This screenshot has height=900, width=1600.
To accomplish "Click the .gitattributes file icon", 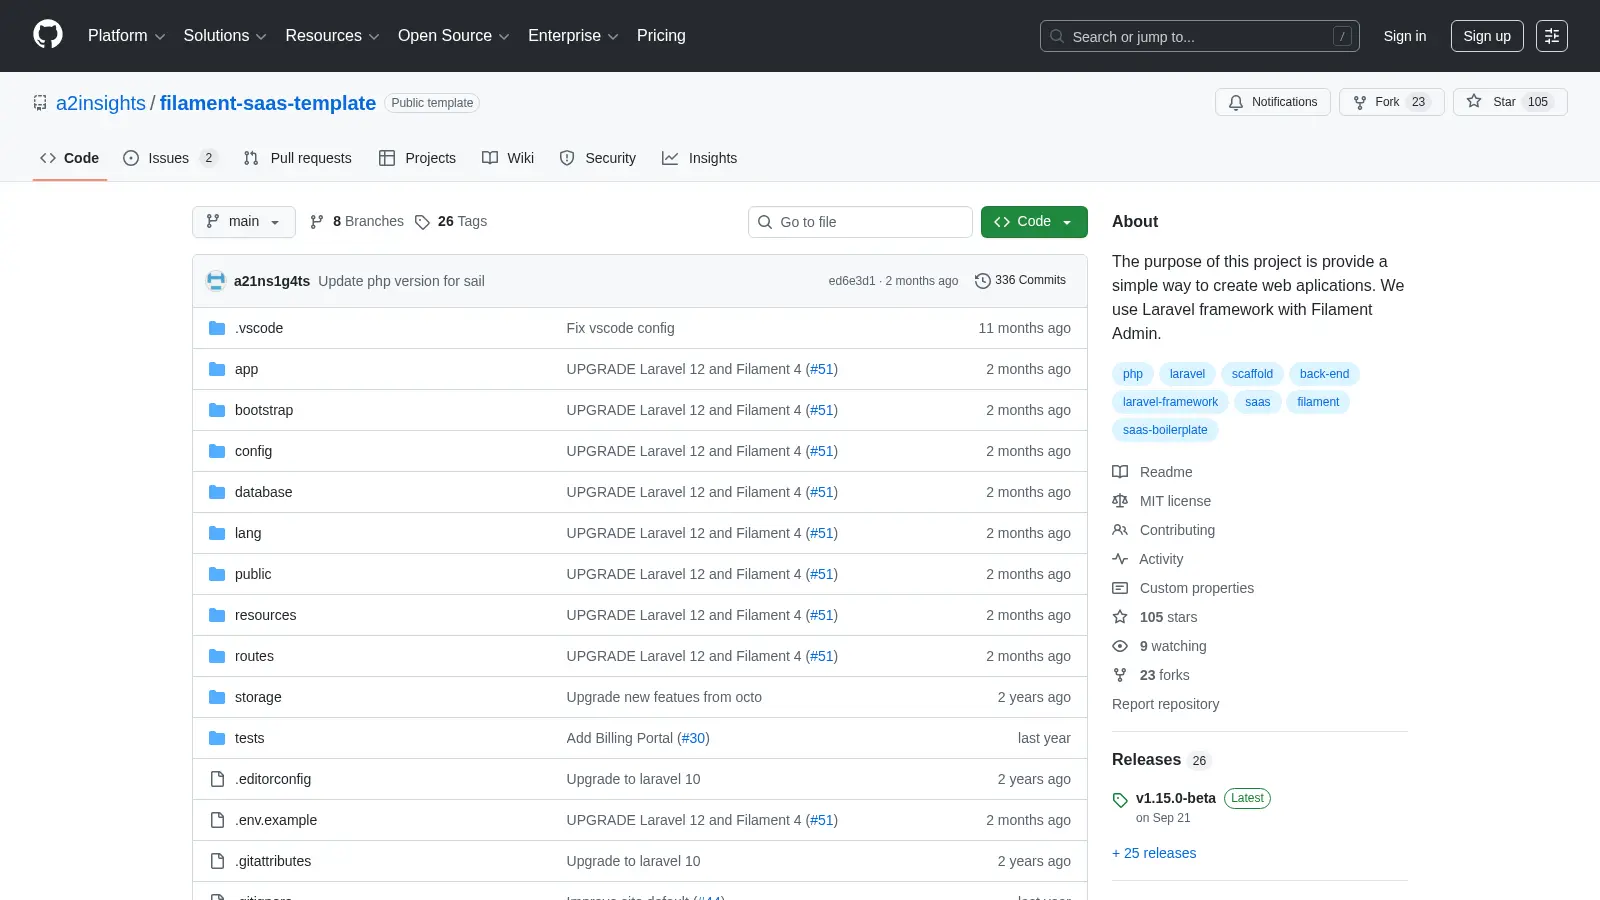I will point(217,861).
